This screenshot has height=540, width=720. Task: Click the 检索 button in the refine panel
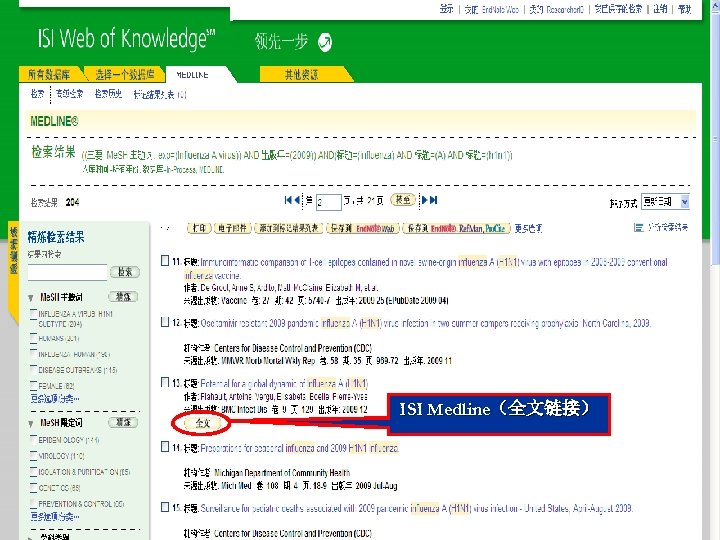tap(124, 272)
